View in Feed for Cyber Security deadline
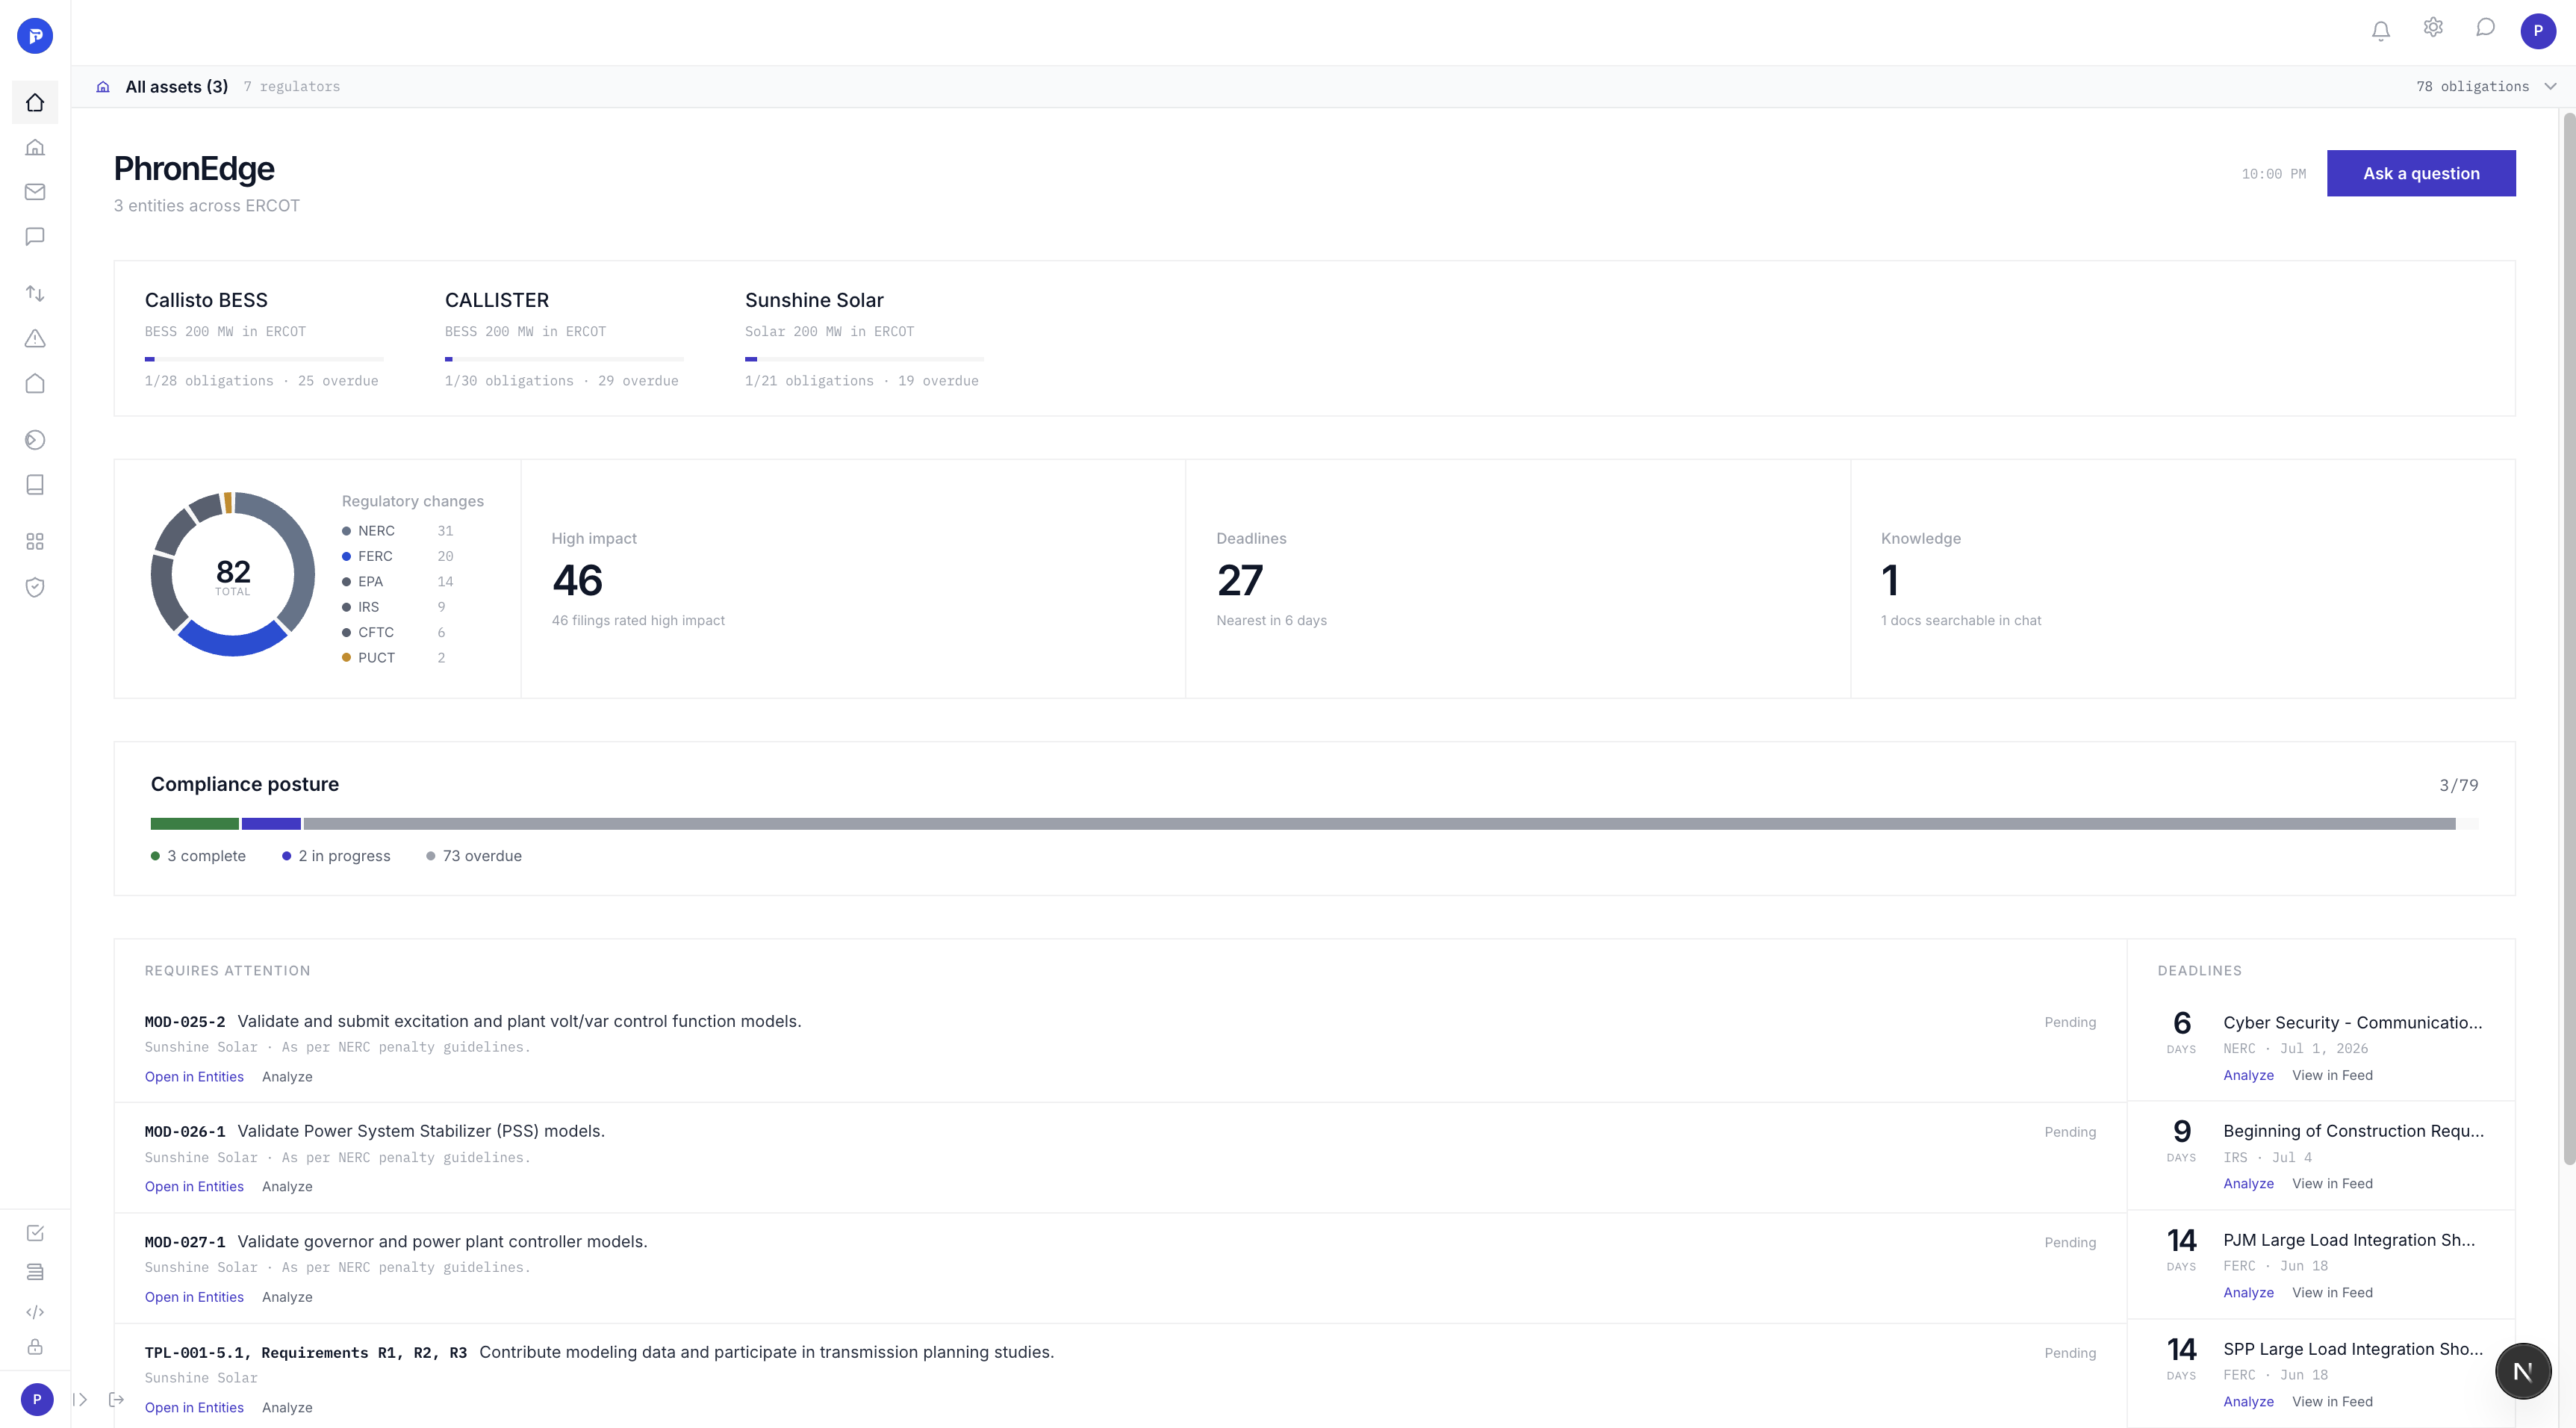This screenshot has height=1428, width=2576. [x=2332, y=1075]
